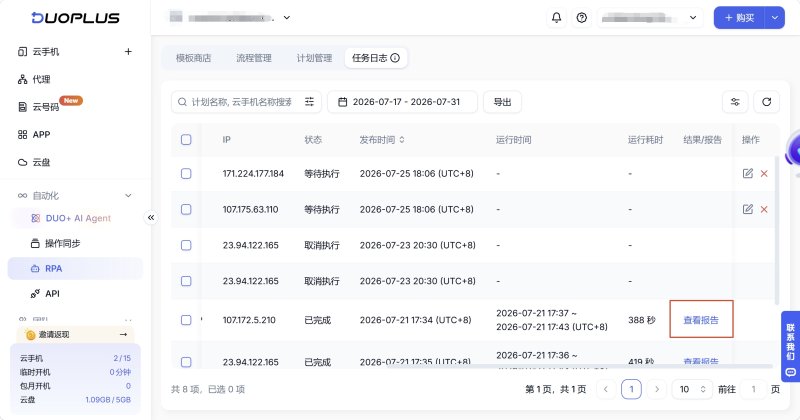This screenshot has height=420, width=800.
Task: Add a new cloud phone with plus icon
Action: click(x=128, y=52)
